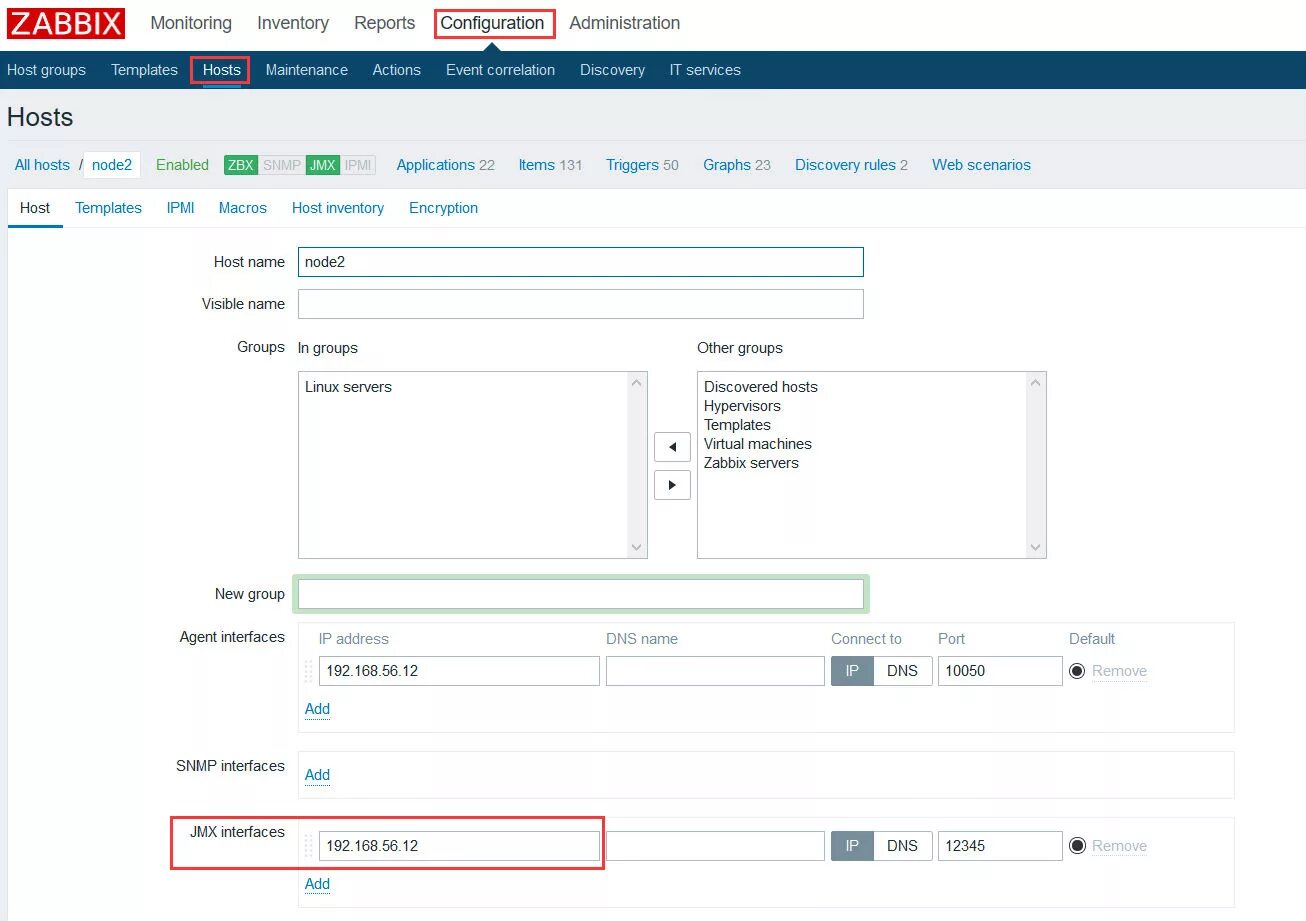The image size is (1306, 921).
Task: Add a new JMX interface
Action: (317, 884)
